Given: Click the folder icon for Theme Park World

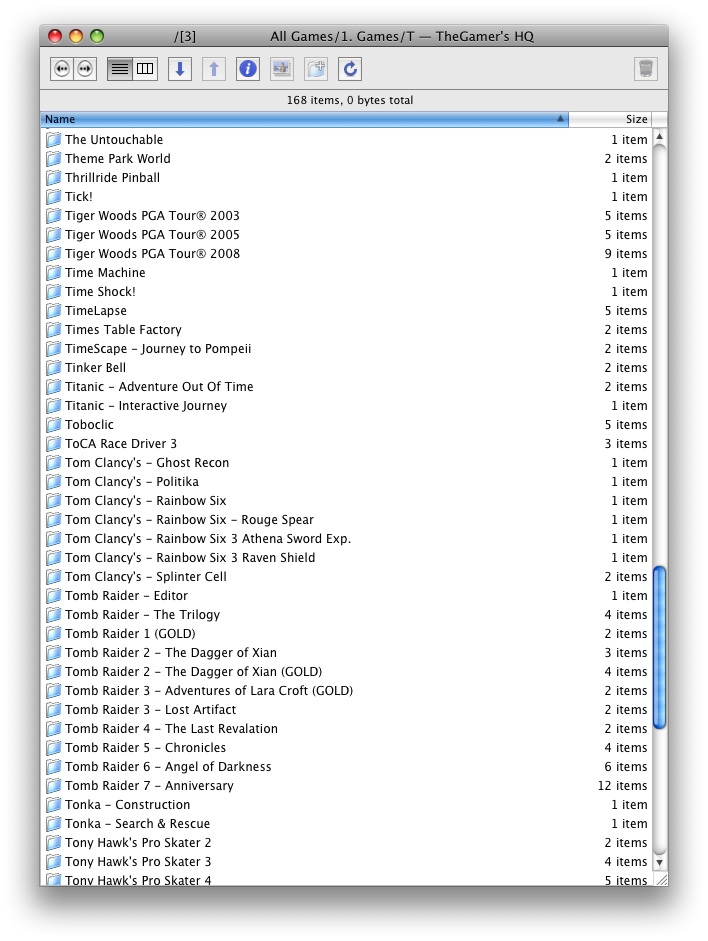Looking at the screenshot, I should pyautogui.click(x=54, y=159).
